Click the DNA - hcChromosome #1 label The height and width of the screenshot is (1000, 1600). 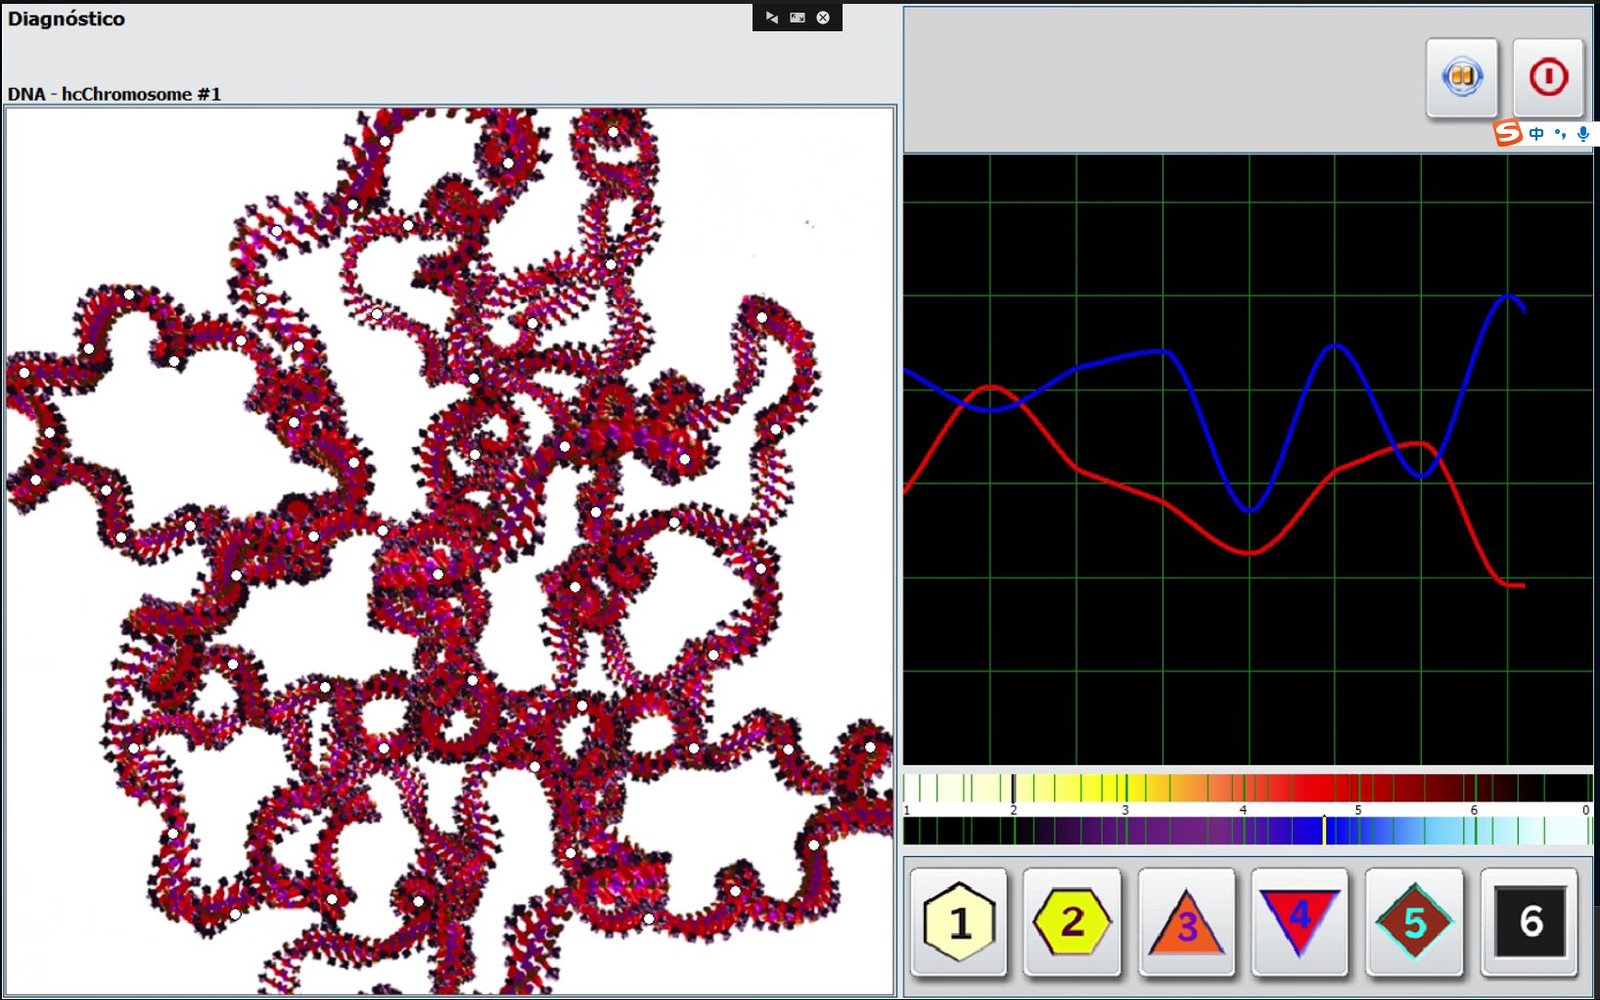[x=114, y=94]
